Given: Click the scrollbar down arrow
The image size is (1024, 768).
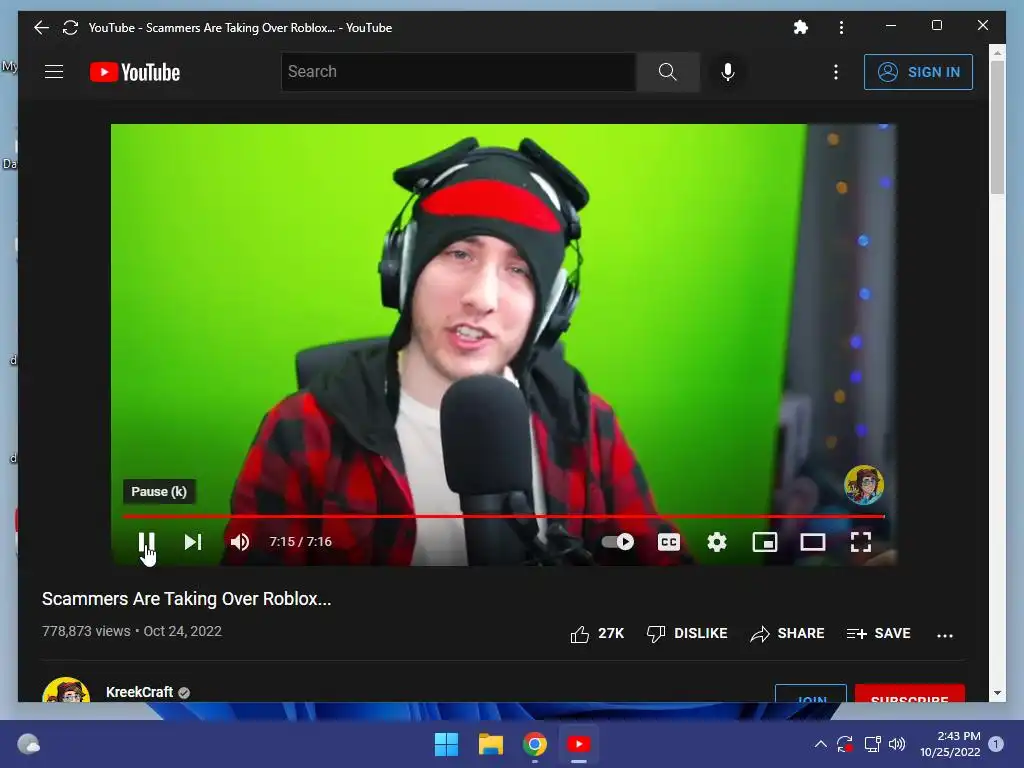Looking at the screenshot, I should (x=997, y=693).
